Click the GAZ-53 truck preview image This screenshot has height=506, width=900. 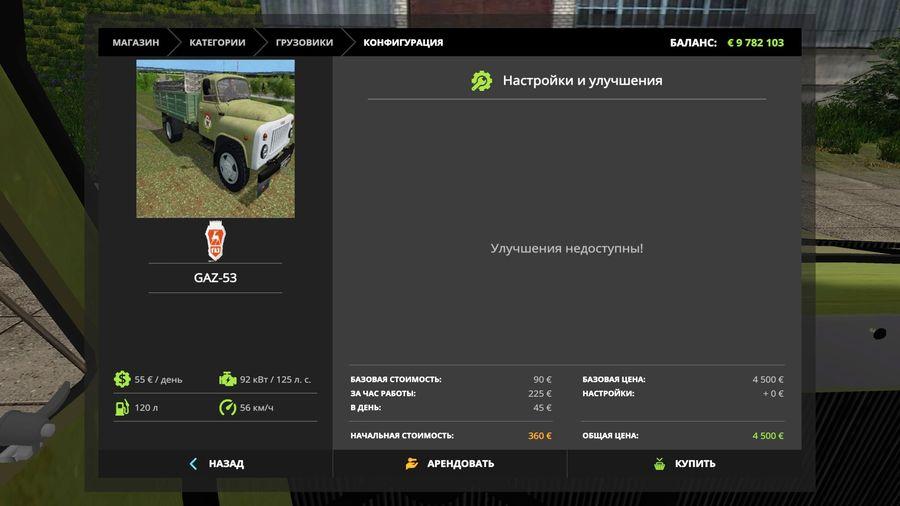215,138
